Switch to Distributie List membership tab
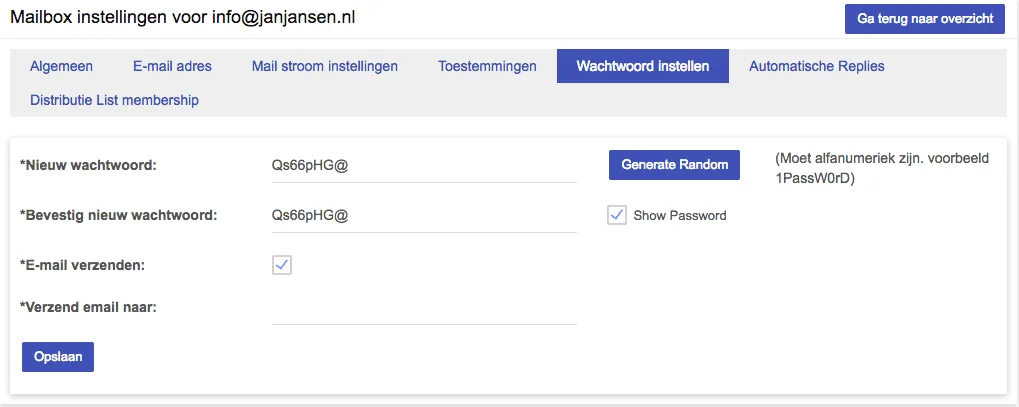This screenshot has height=407, width=1019. click(x=114, y=100)
